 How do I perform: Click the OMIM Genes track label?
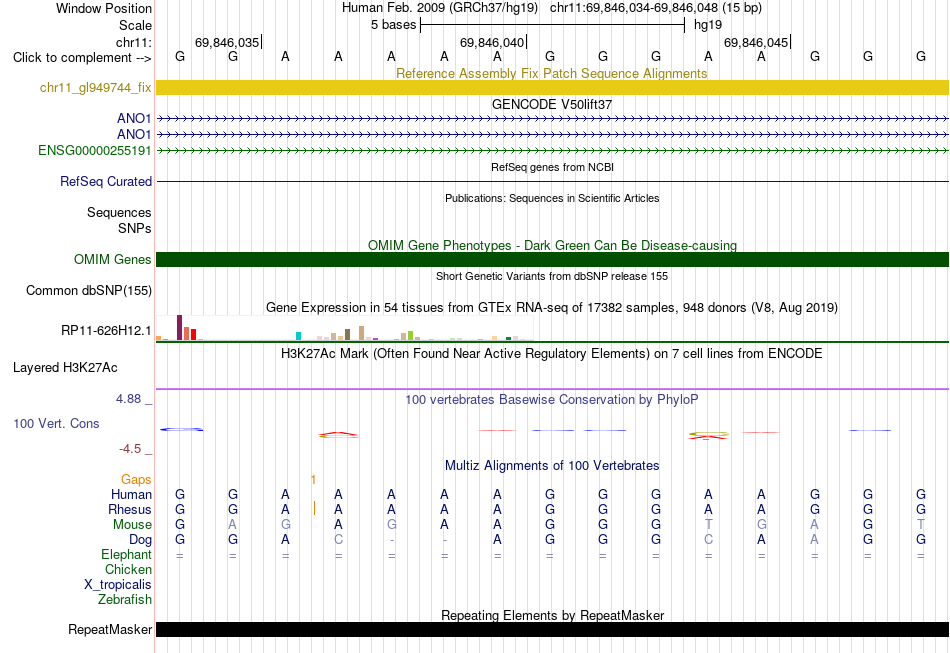(x=113, y=259)
